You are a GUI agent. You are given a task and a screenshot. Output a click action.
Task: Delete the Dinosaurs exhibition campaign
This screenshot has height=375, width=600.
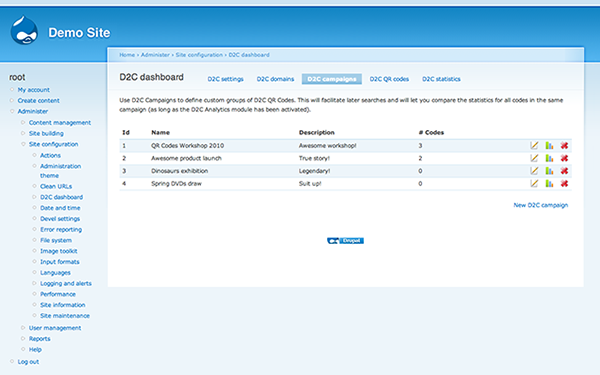(564, 171)
